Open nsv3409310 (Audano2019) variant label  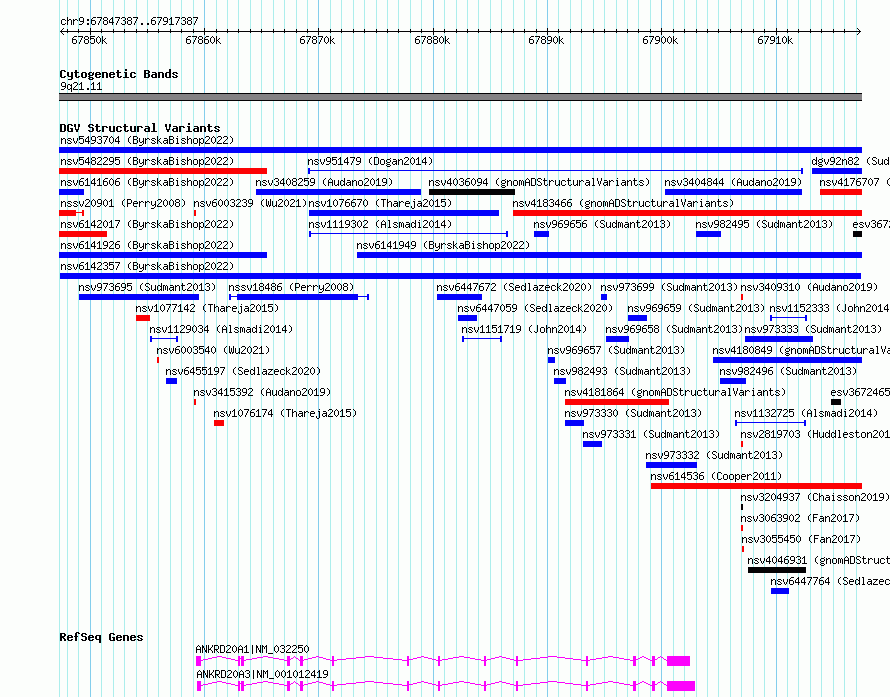pyautogui.click(x=809, y=287)
